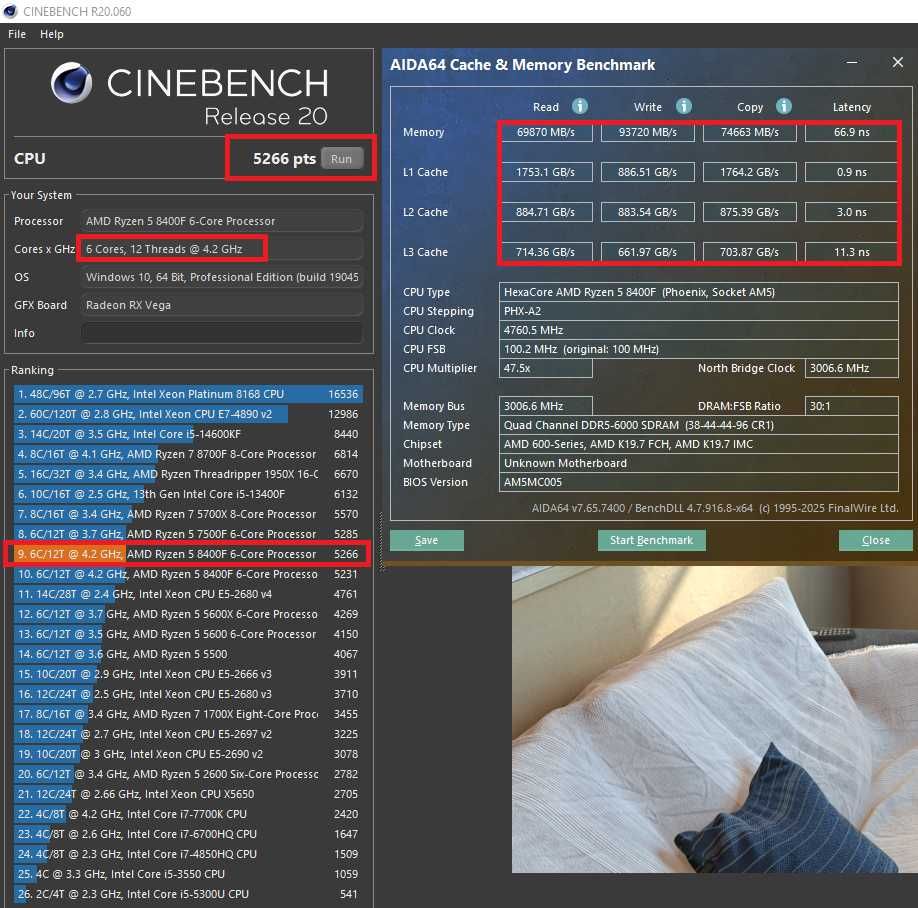Screen dimensions: 918x908
Task: Click the Close button in AIDA64
Action: [875, 540]
